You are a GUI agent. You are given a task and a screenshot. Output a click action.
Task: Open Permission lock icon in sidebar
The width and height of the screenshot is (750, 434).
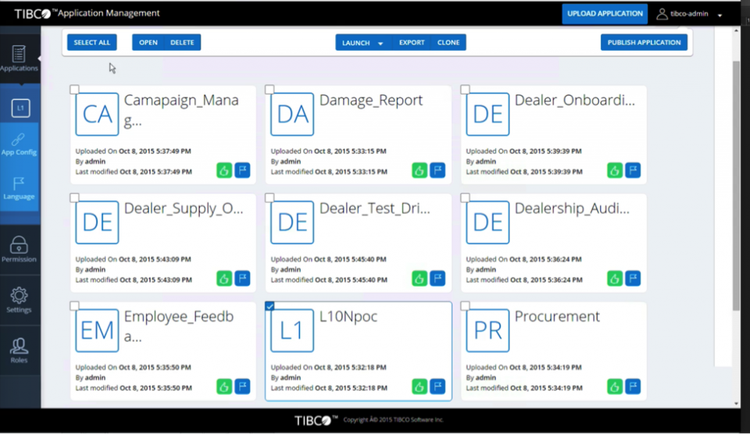click(x=19, y=249)
